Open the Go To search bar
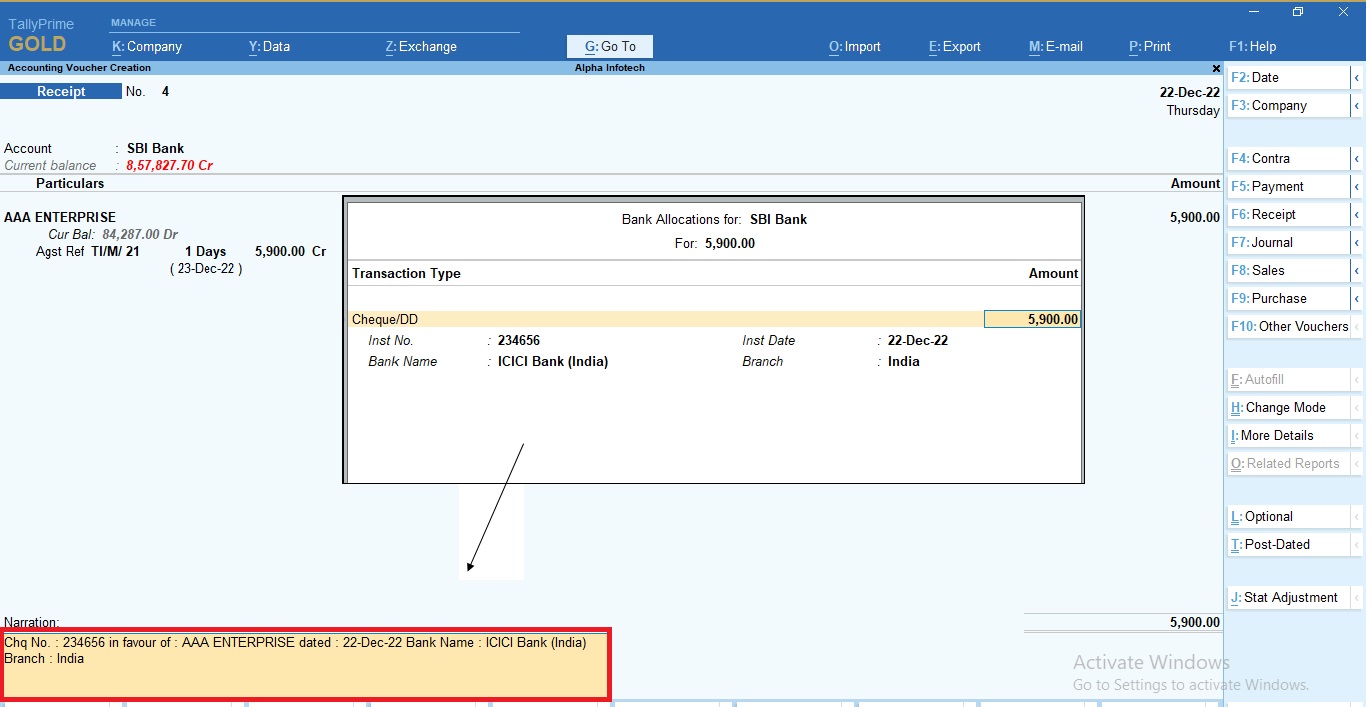The width and height of the screenshot is (1366, 707). pos(609,46)
